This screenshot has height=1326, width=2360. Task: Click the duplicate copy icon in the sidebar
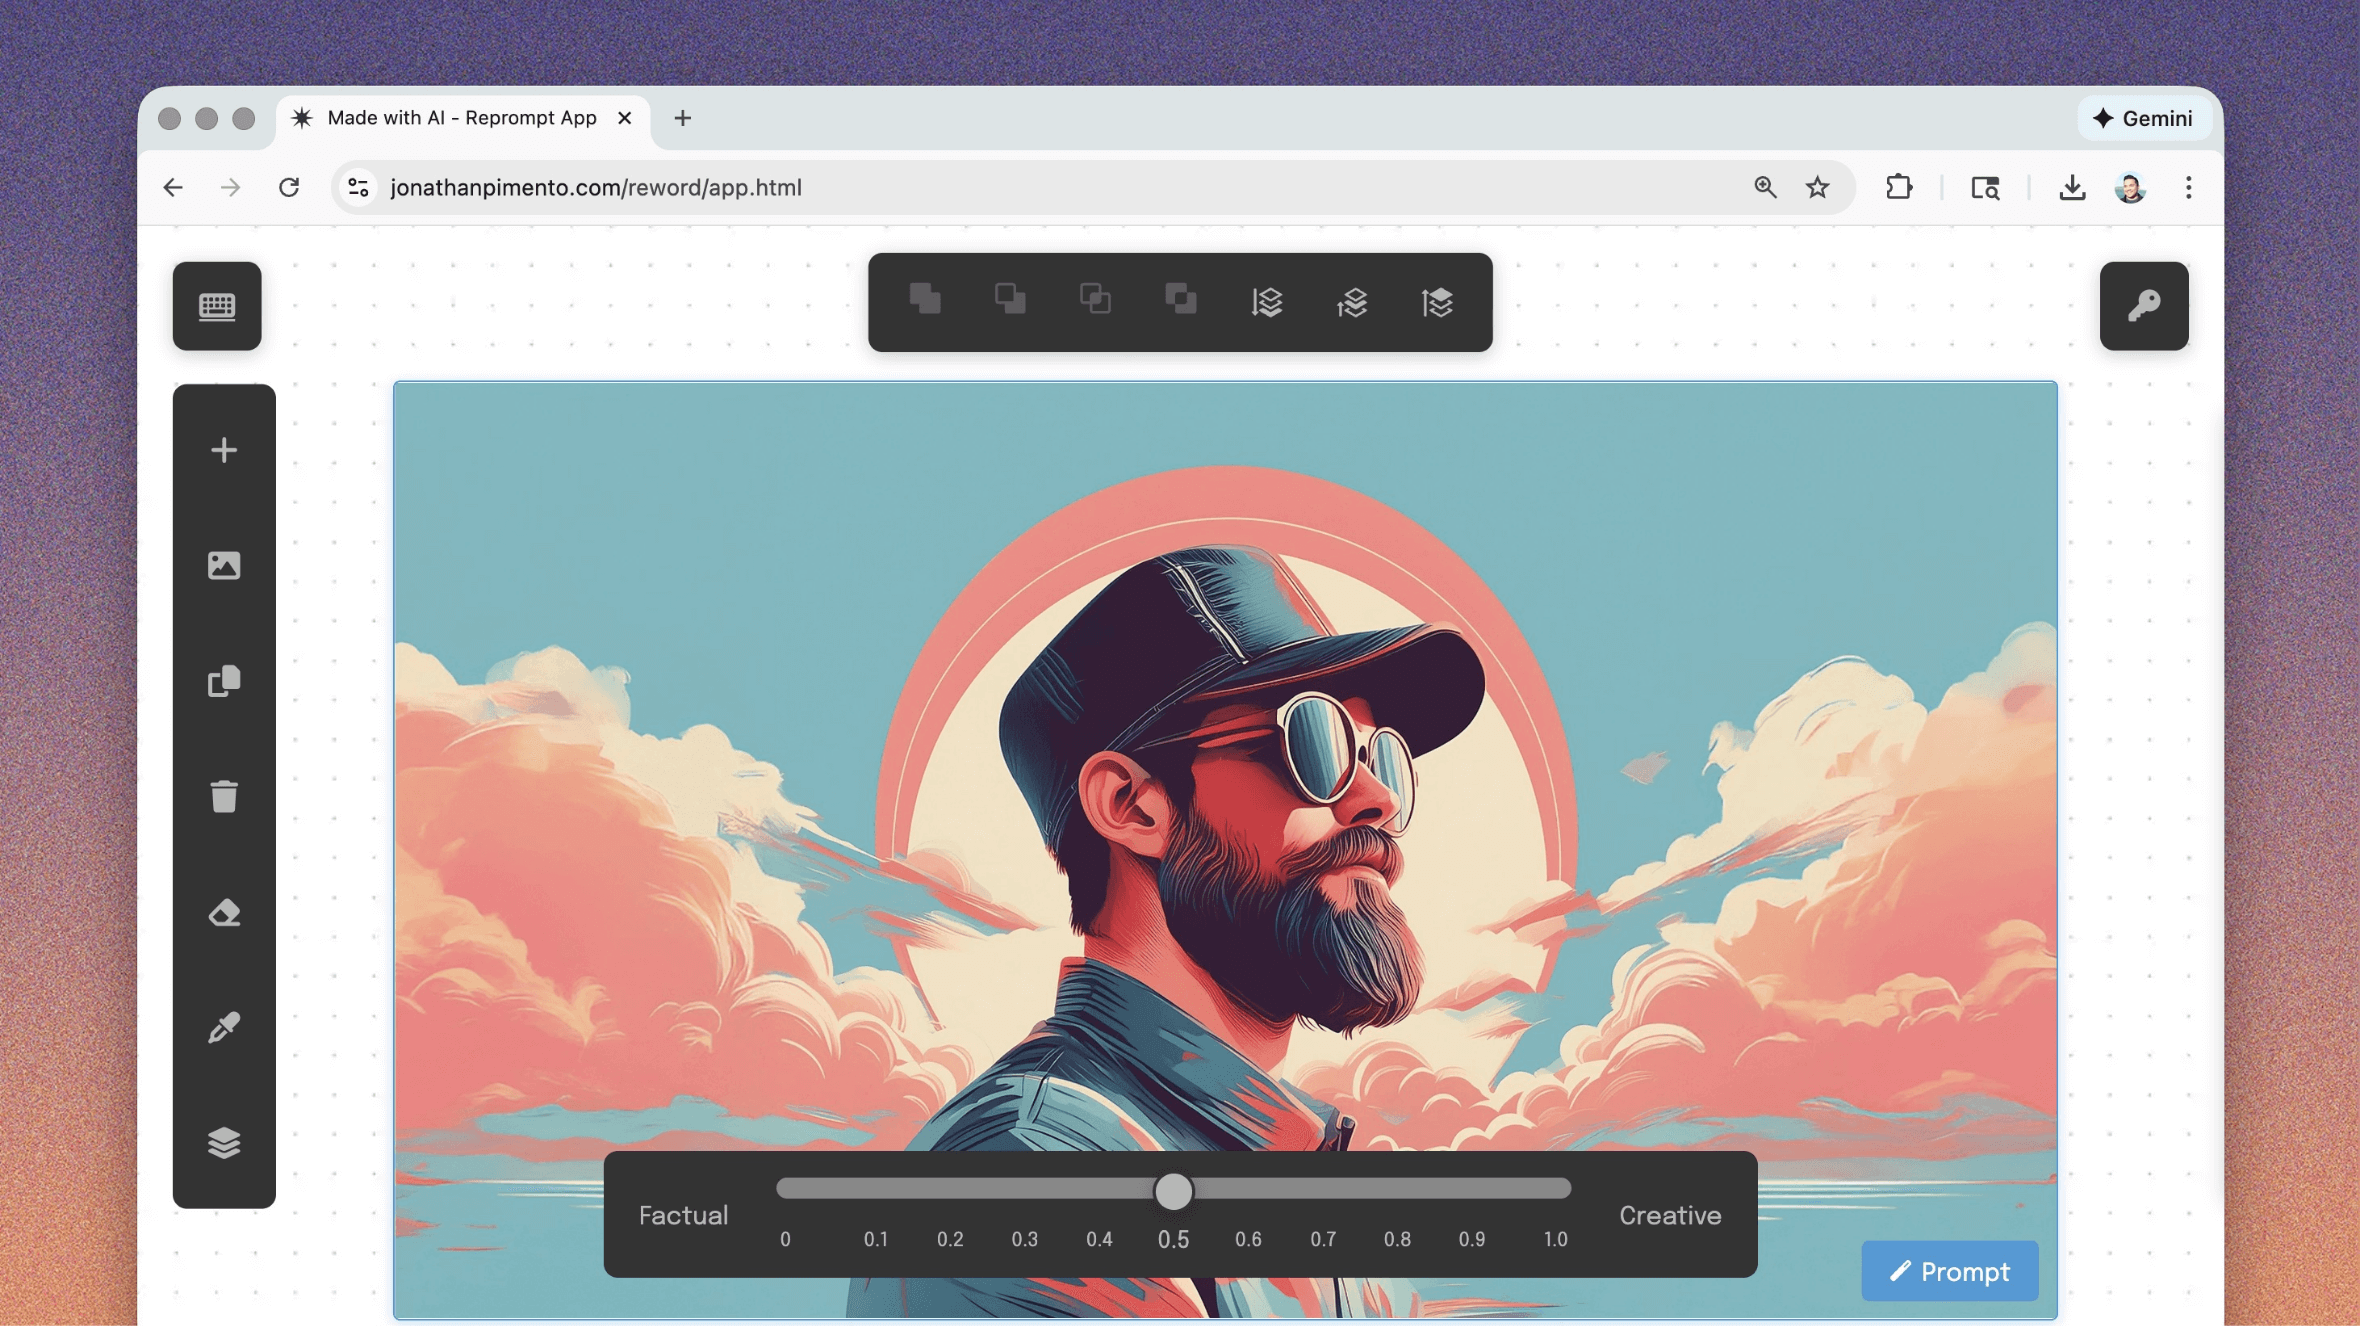tap(224, 681)
